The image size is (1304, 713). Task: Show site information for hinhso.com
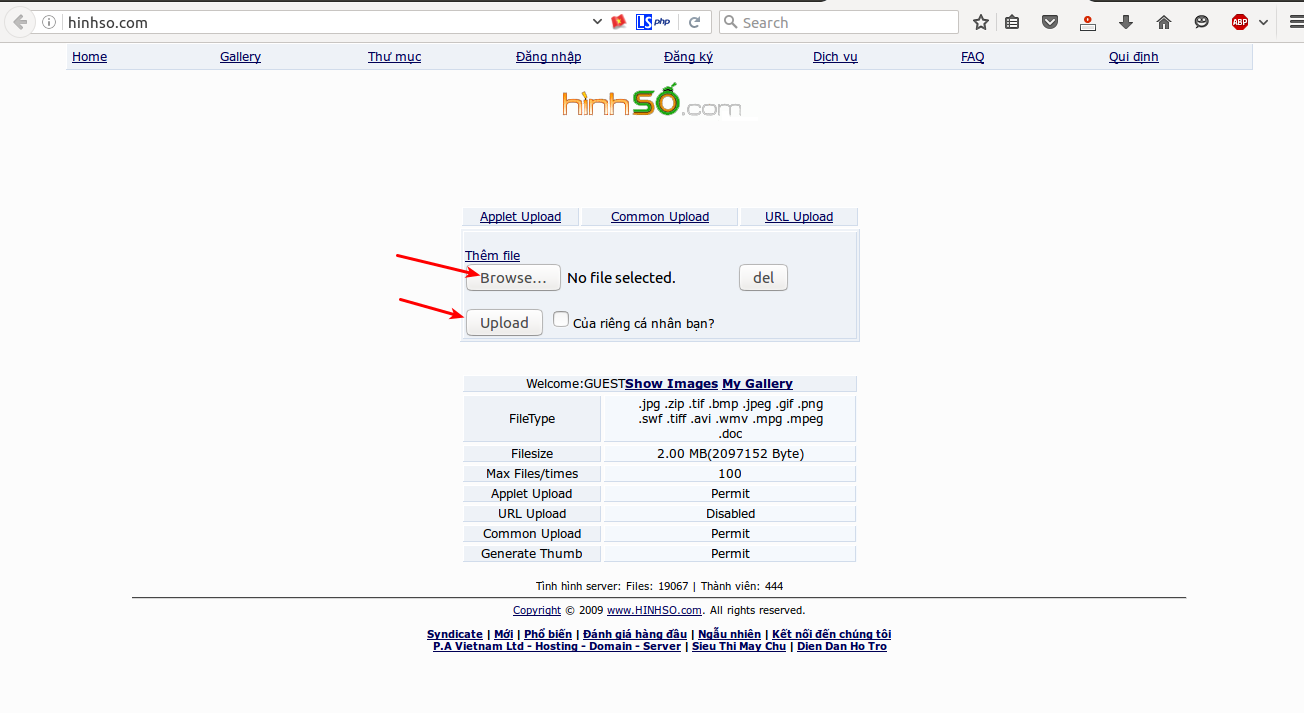[x=49, y=22]
